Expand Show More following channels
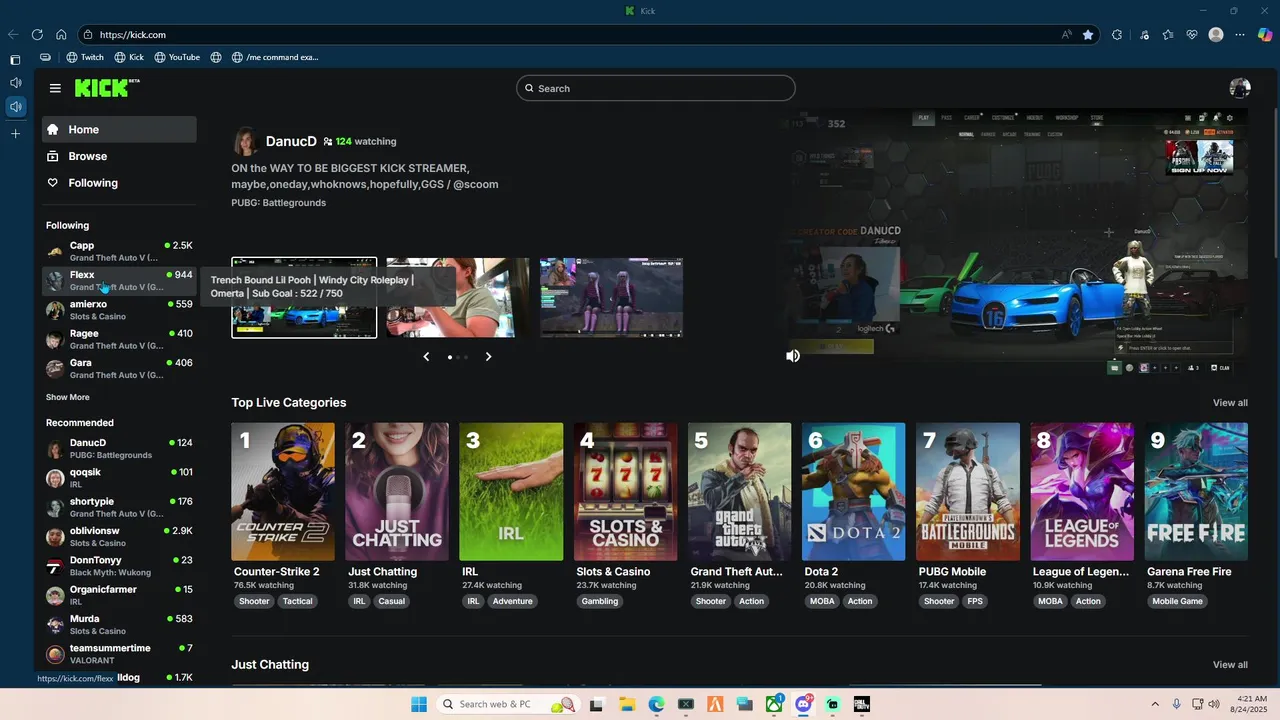This screenshot has width=1280, height=720. click(x=68, y=397)
